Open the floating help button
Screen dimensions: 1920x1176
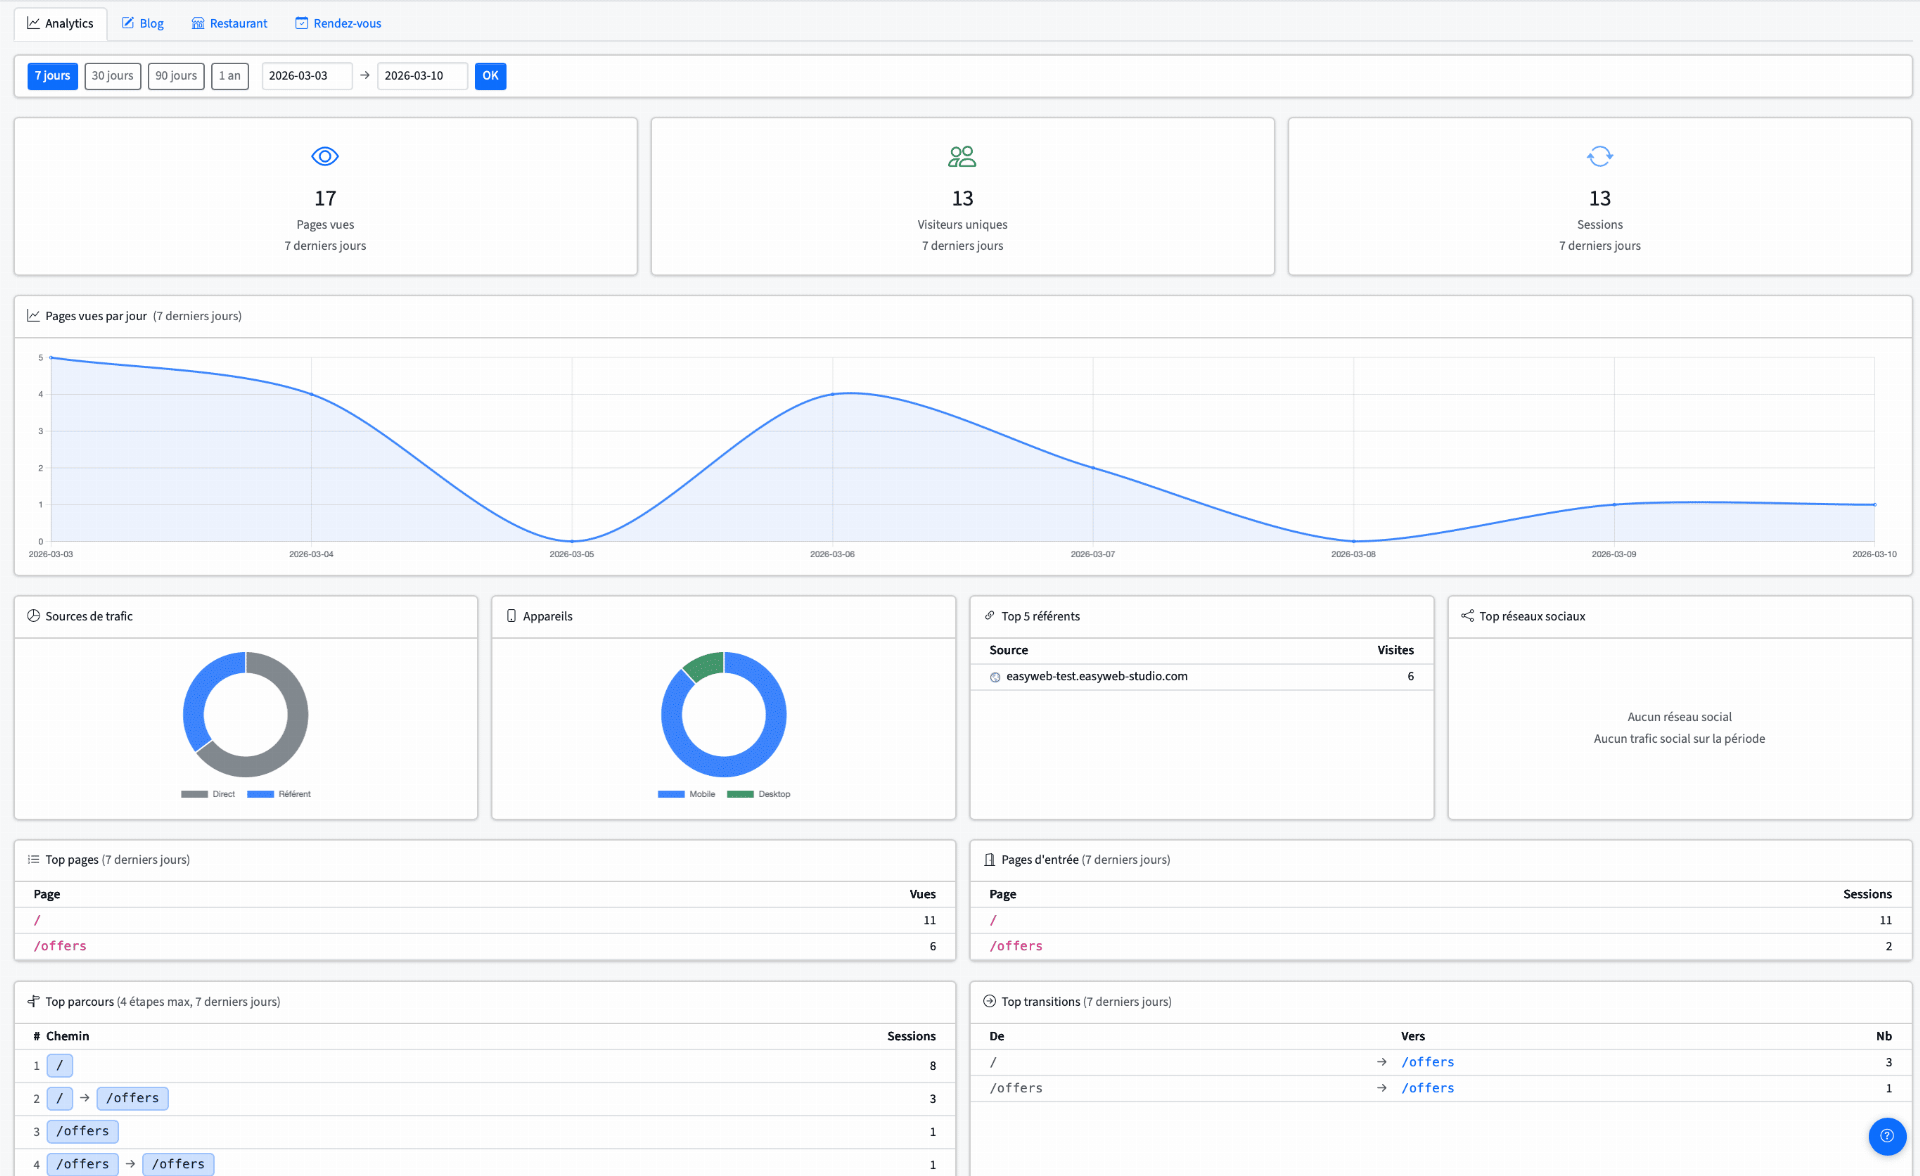click(x=1888, y=1136)
